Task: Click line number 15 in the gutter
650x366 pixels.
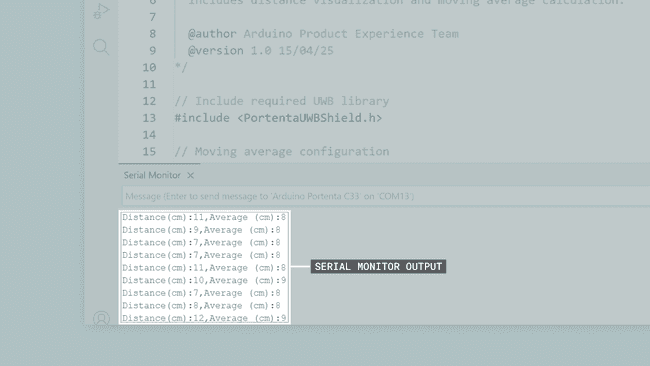Action: point(149,152)
